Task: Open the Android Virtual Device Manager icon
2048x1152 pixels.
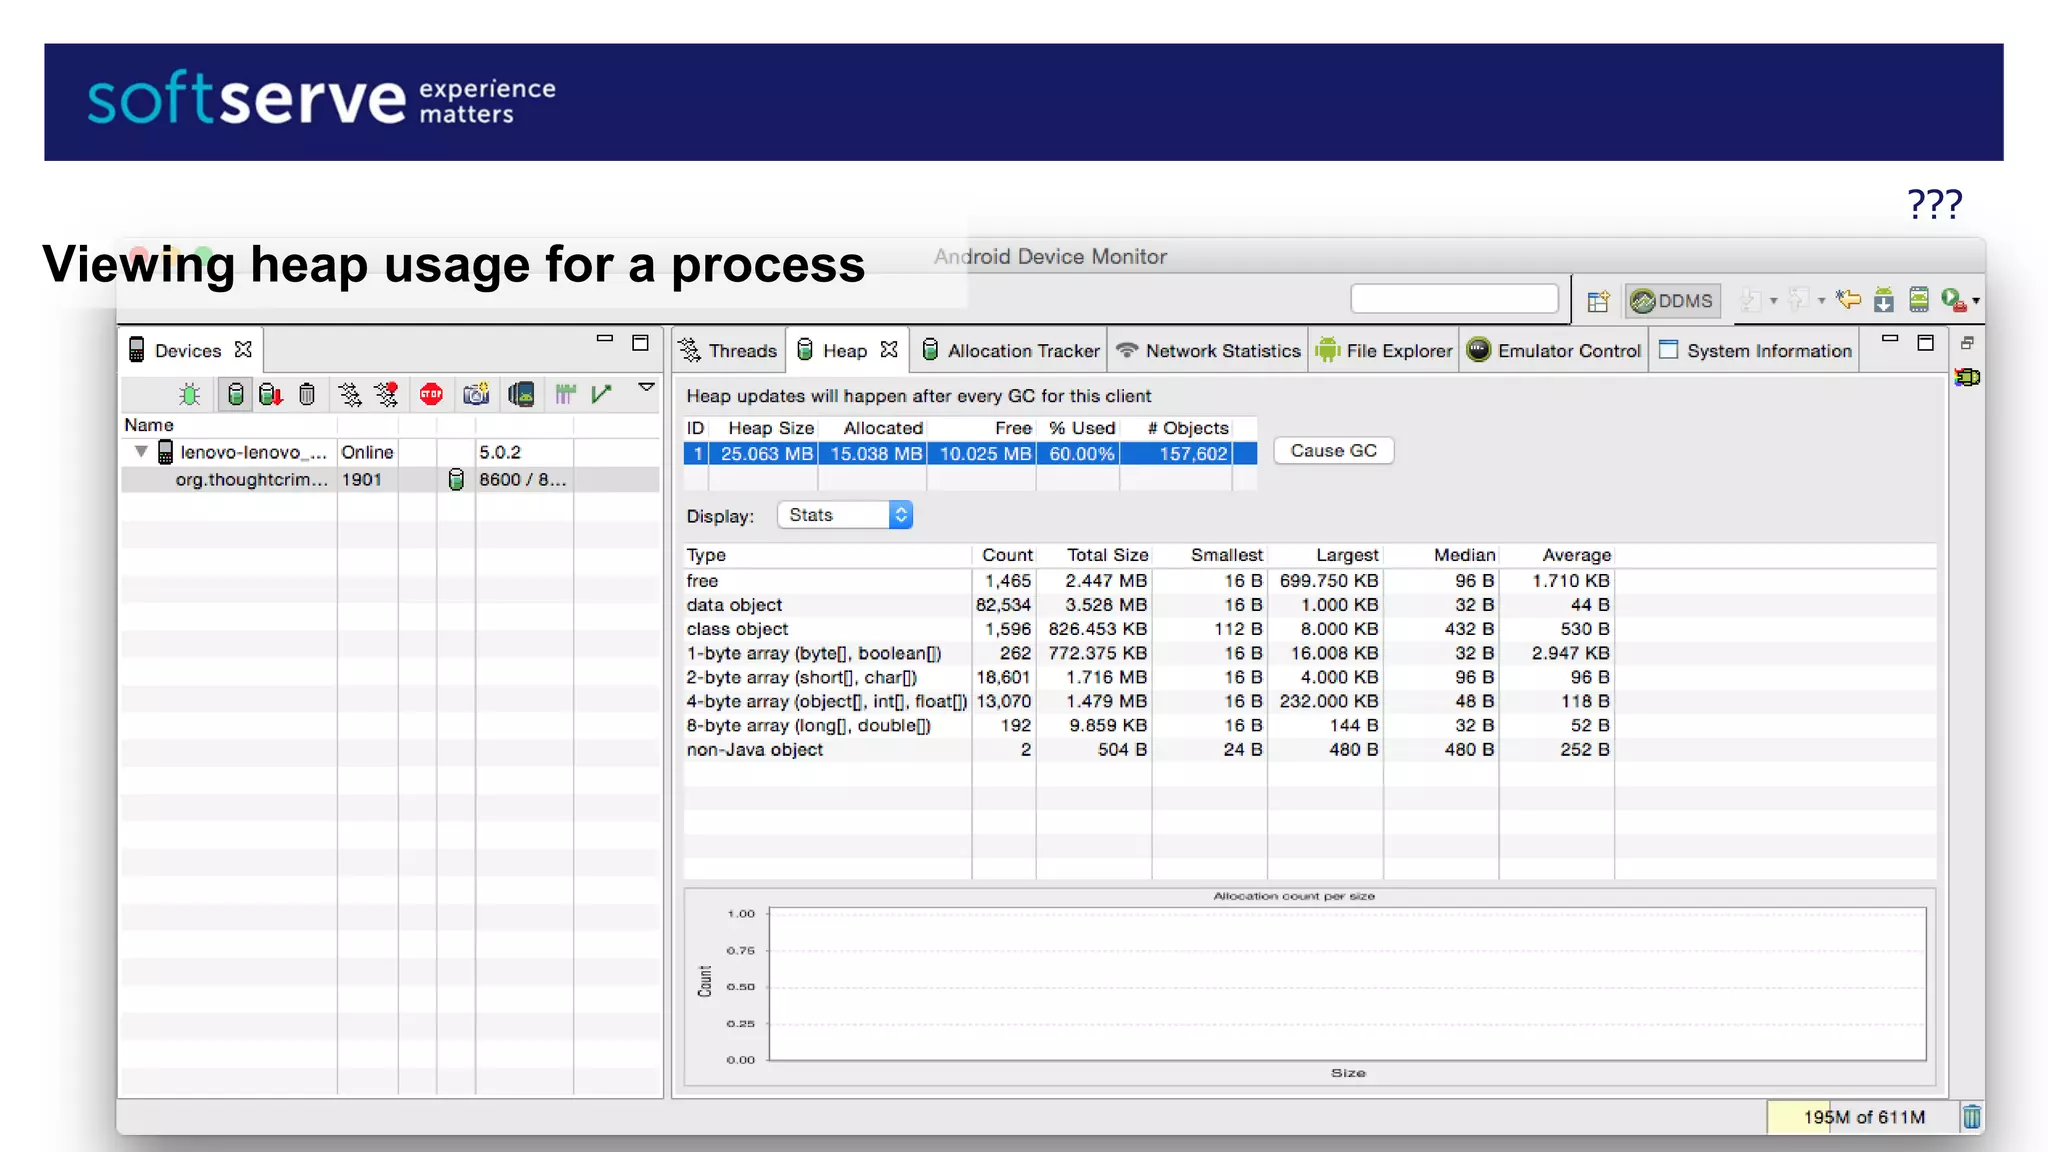Action: 1918,299
